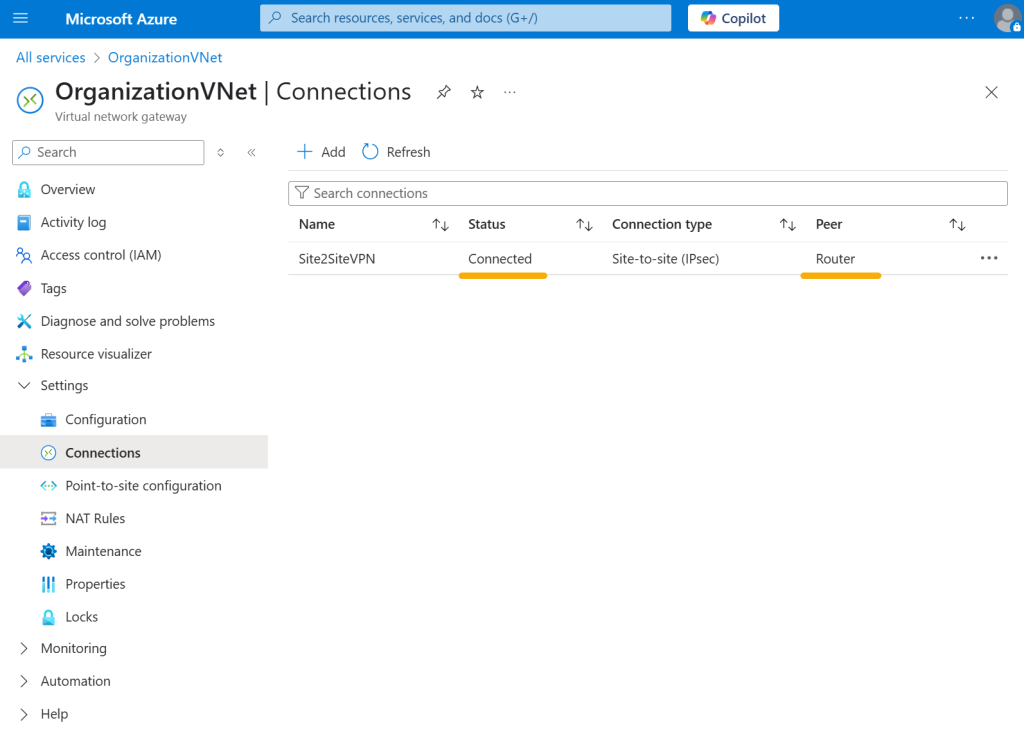The width and height of the screenshot is (1024, 752).
Task: Click the Router peer cell
Action: tap(835, 259)
